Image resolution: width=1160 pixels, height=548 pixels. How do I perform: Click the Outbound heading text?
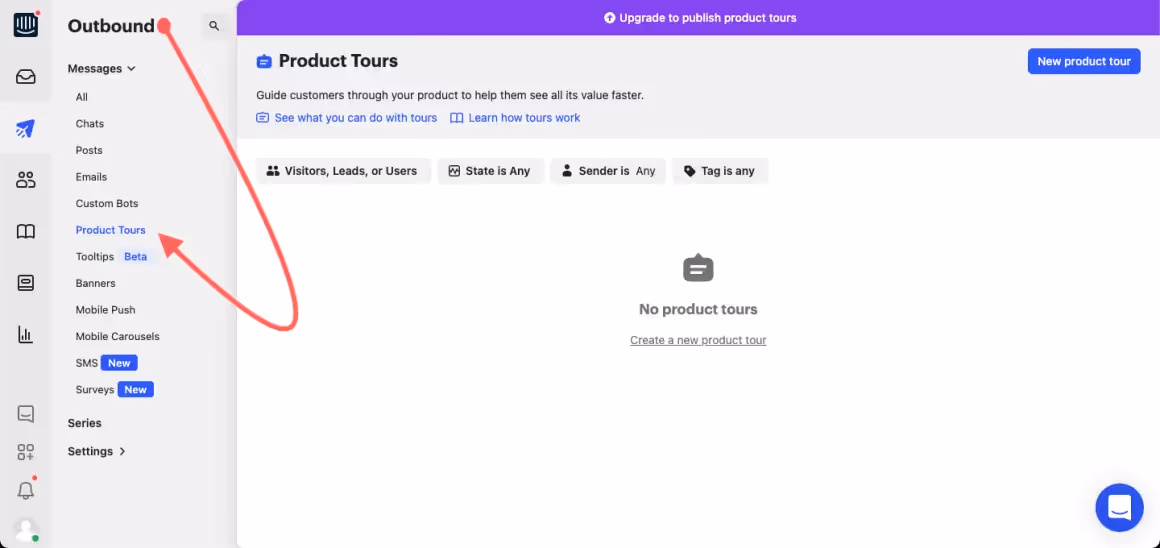111,26
